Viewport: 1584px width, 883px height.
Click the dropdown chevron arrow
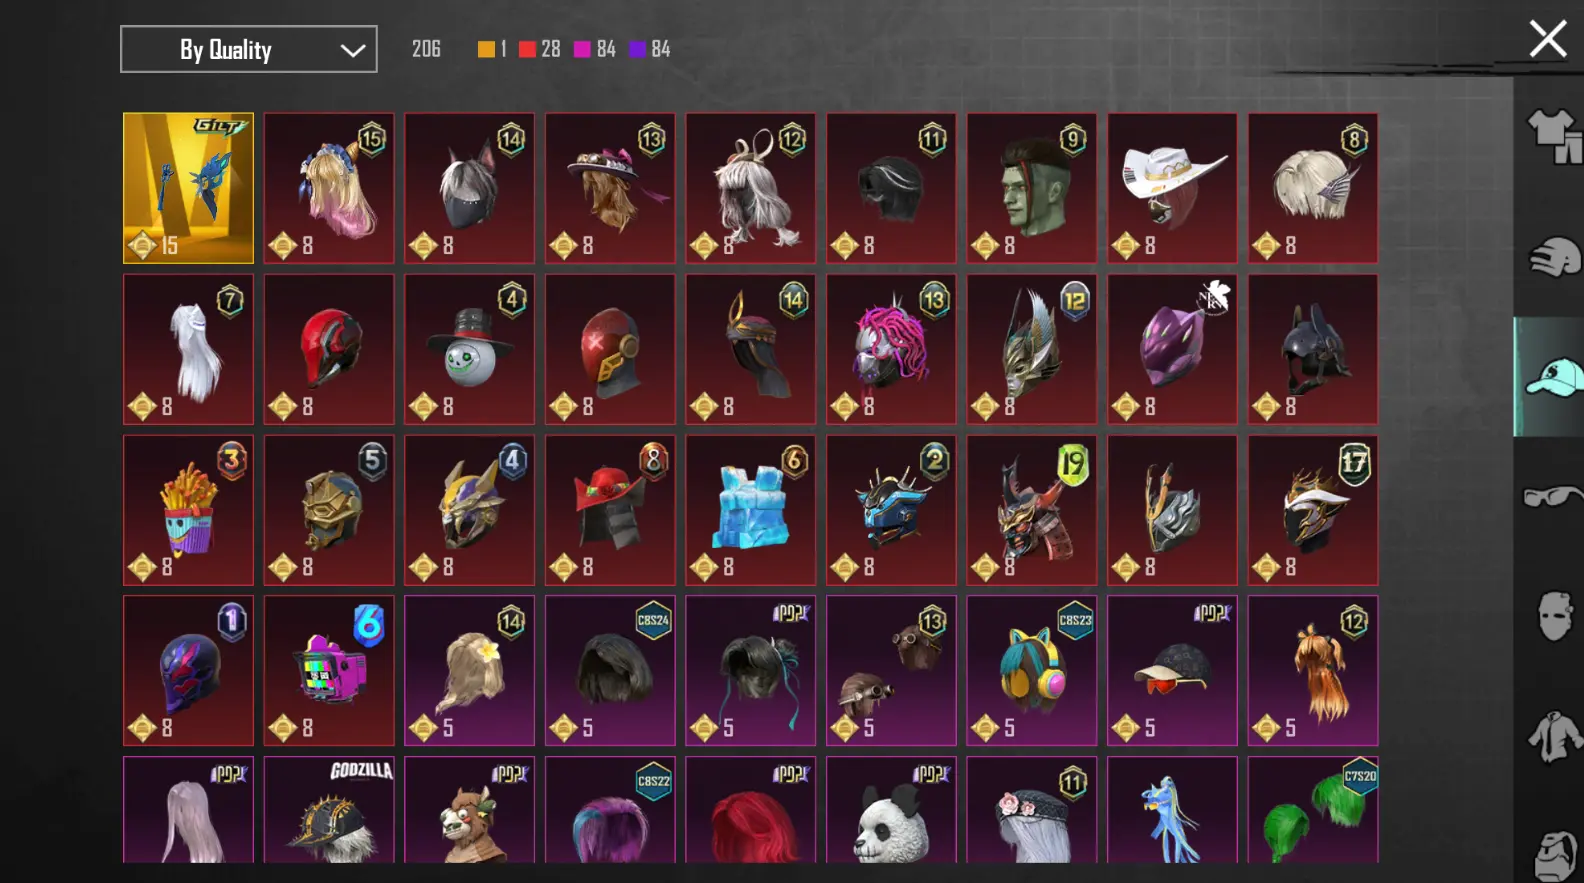click(352, 50)
